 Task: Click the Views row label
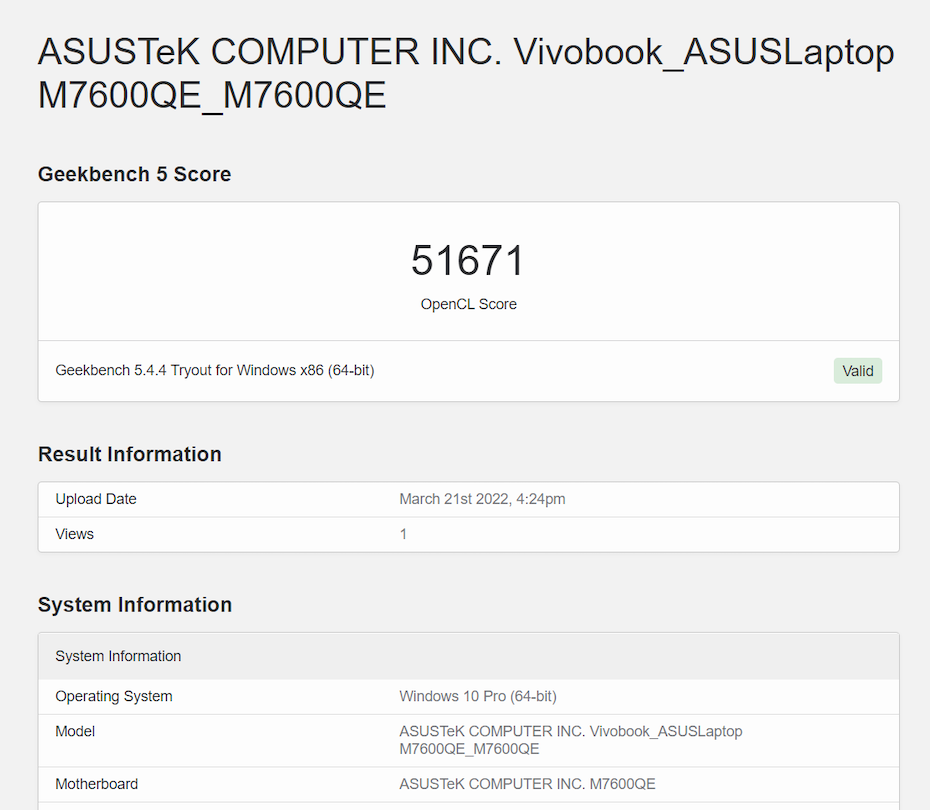point(75,534)
